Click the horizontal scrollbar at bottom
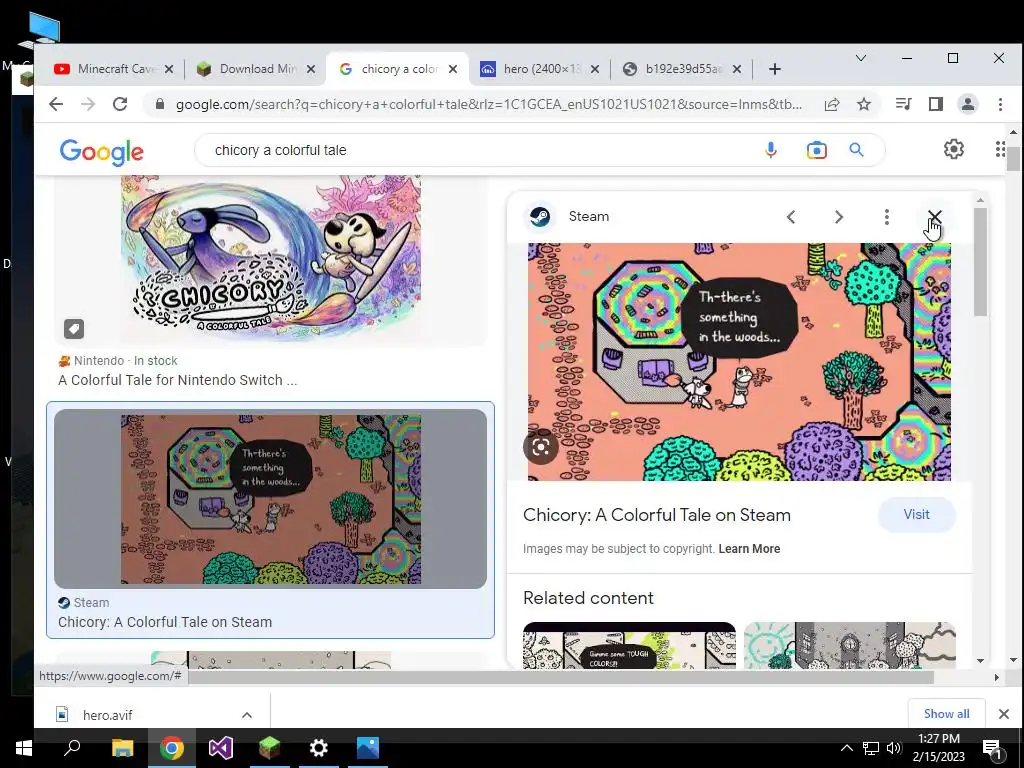 pos(562,677)
